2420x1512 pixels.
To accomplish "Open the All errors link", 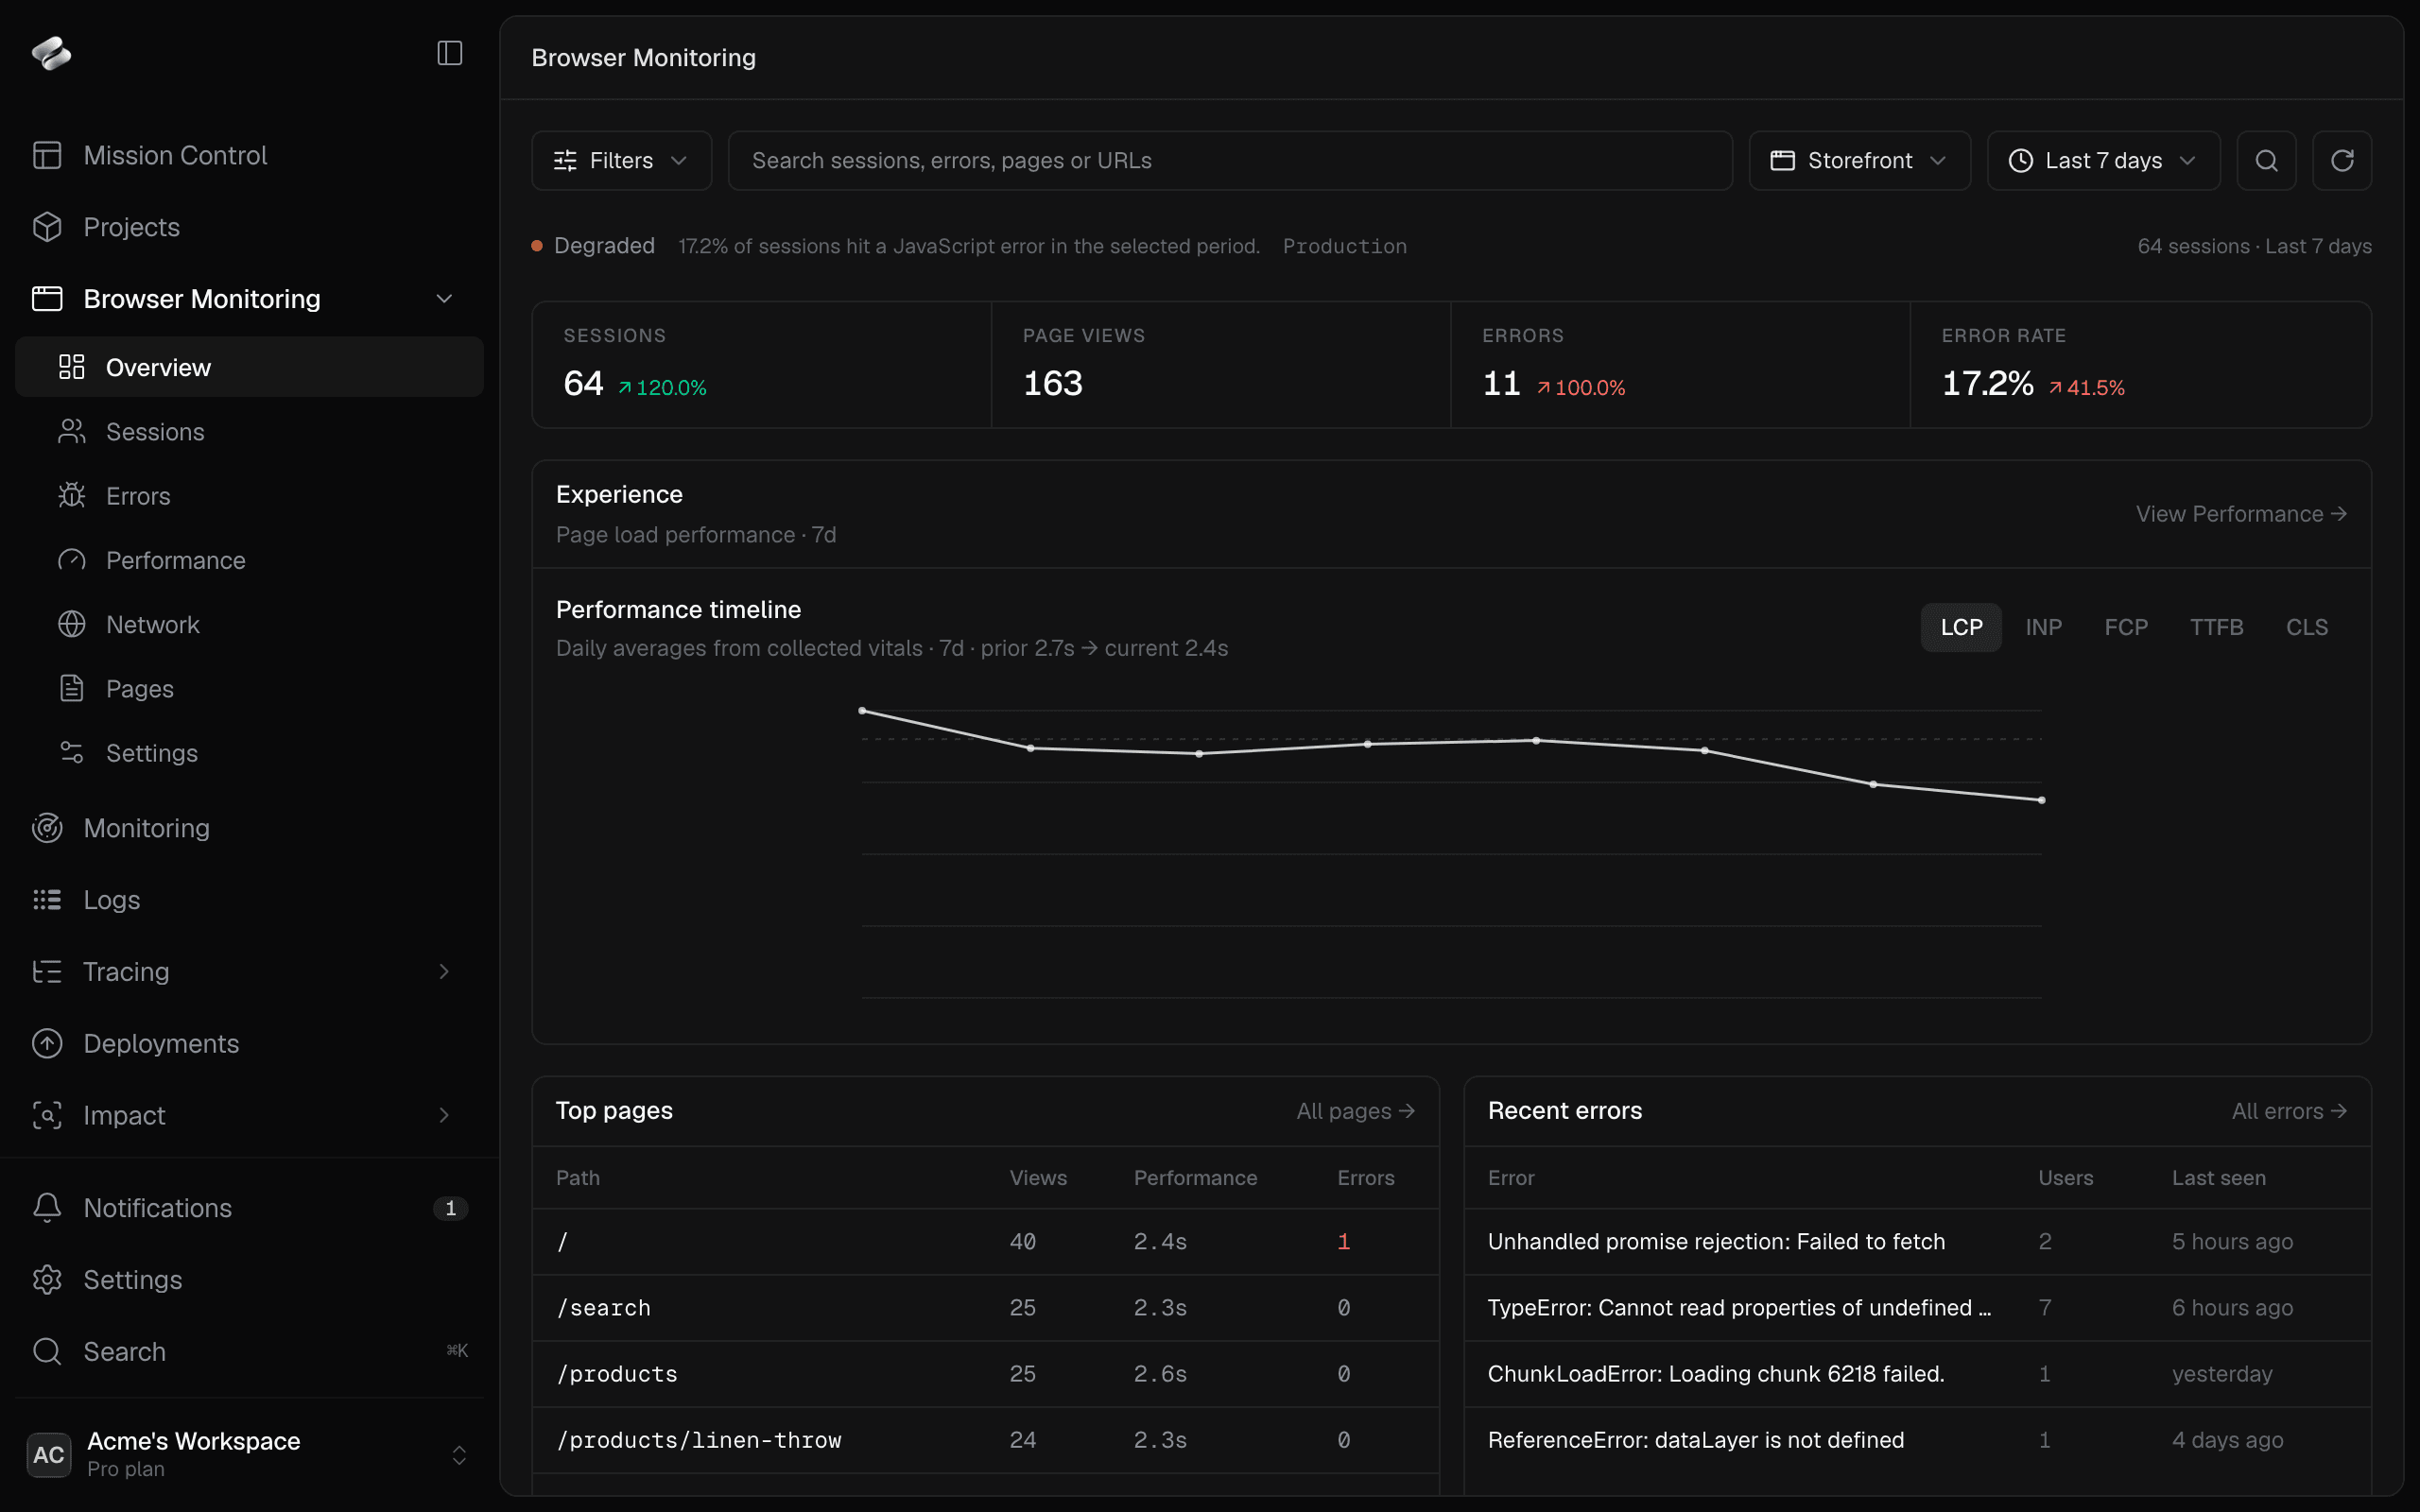I will pyautogui.click(x=2289, y=1111).
